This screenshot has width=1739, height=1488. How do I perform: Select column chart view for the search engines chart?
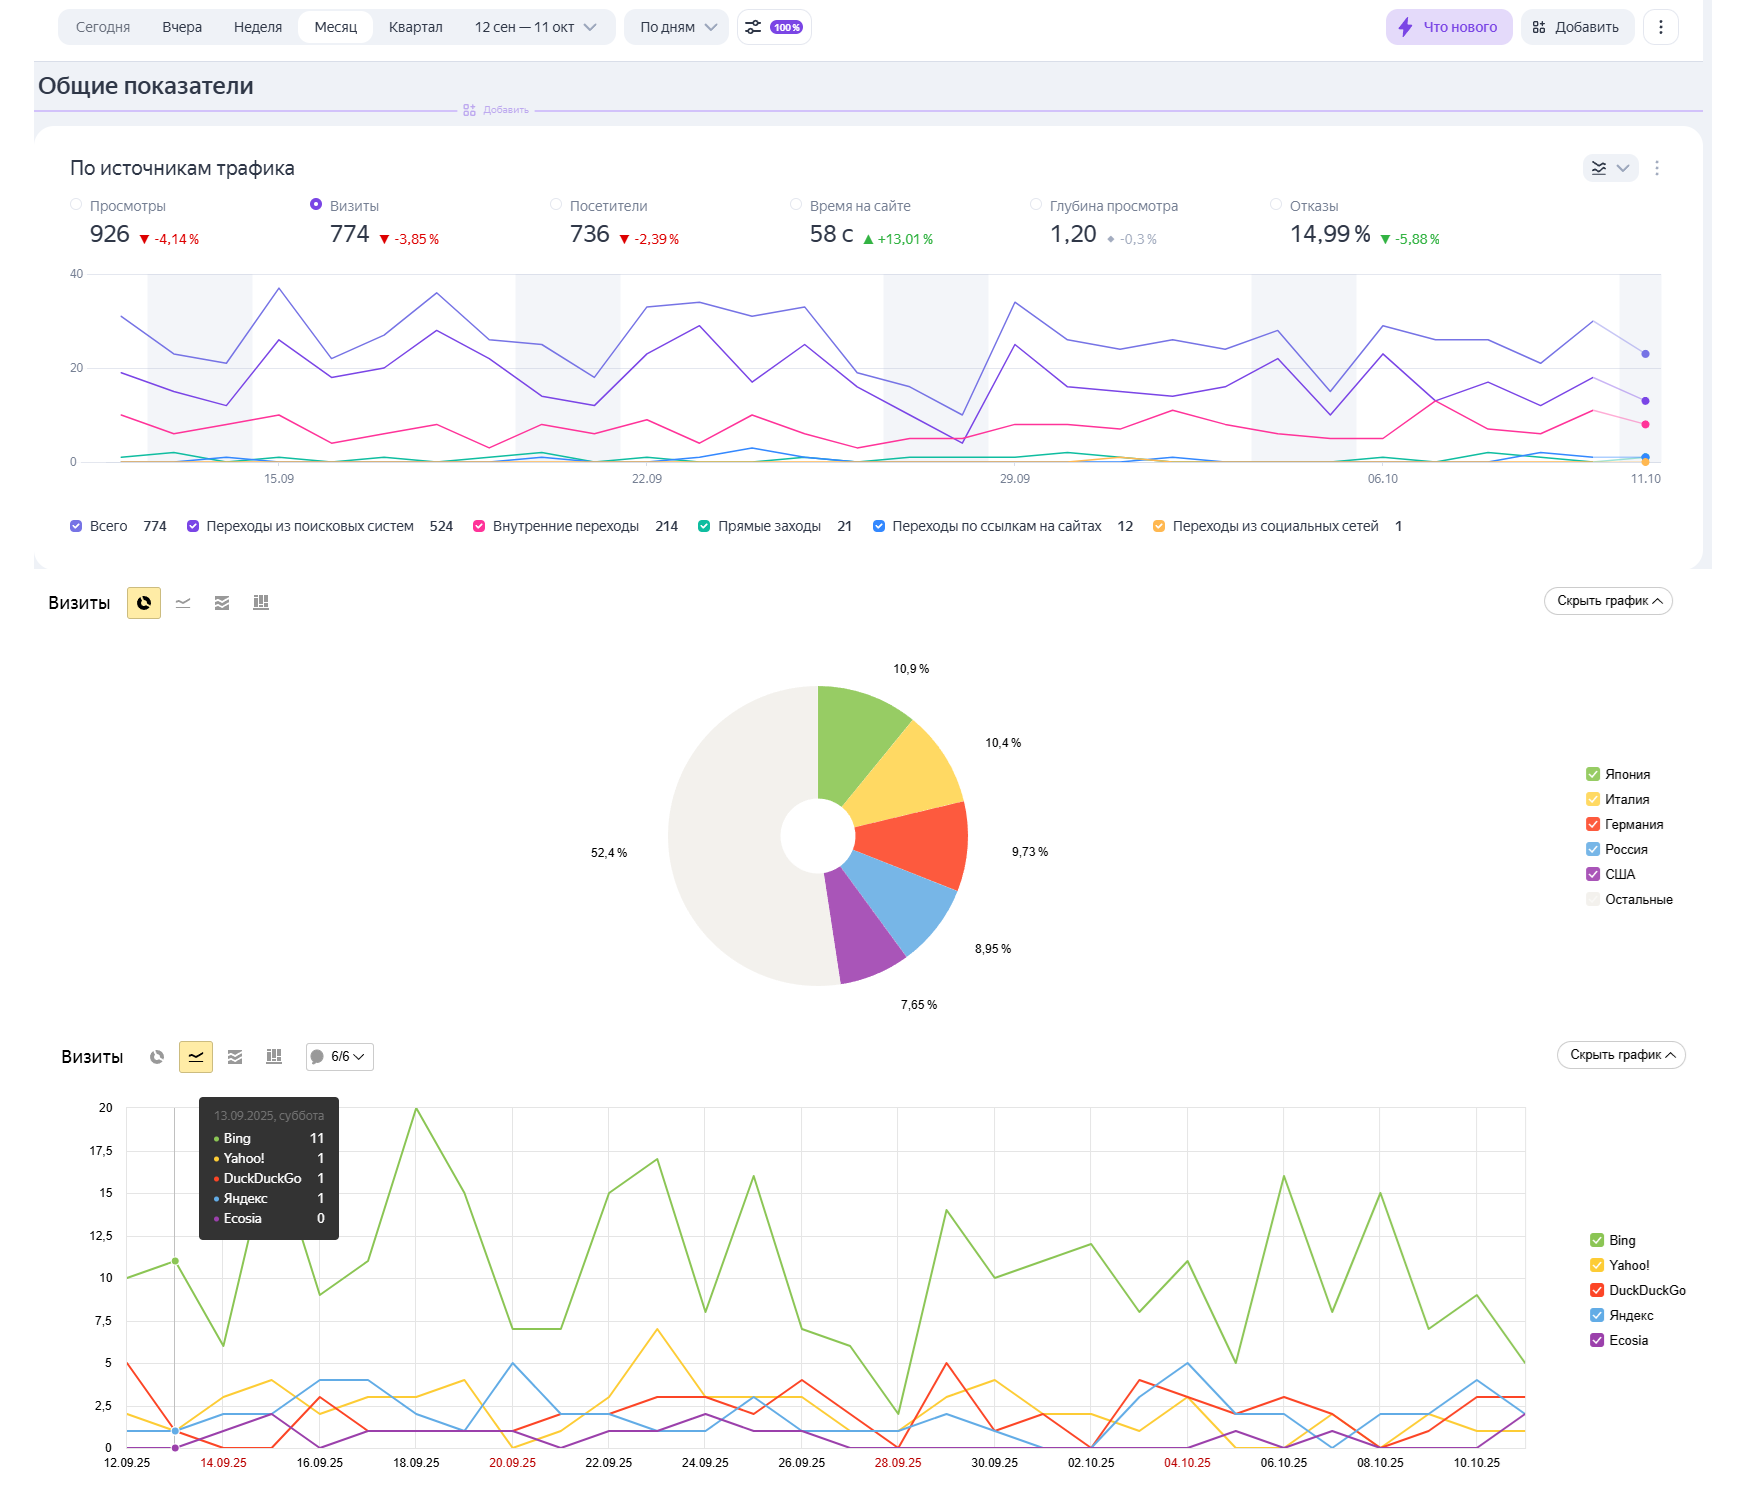click(274, 1057)
